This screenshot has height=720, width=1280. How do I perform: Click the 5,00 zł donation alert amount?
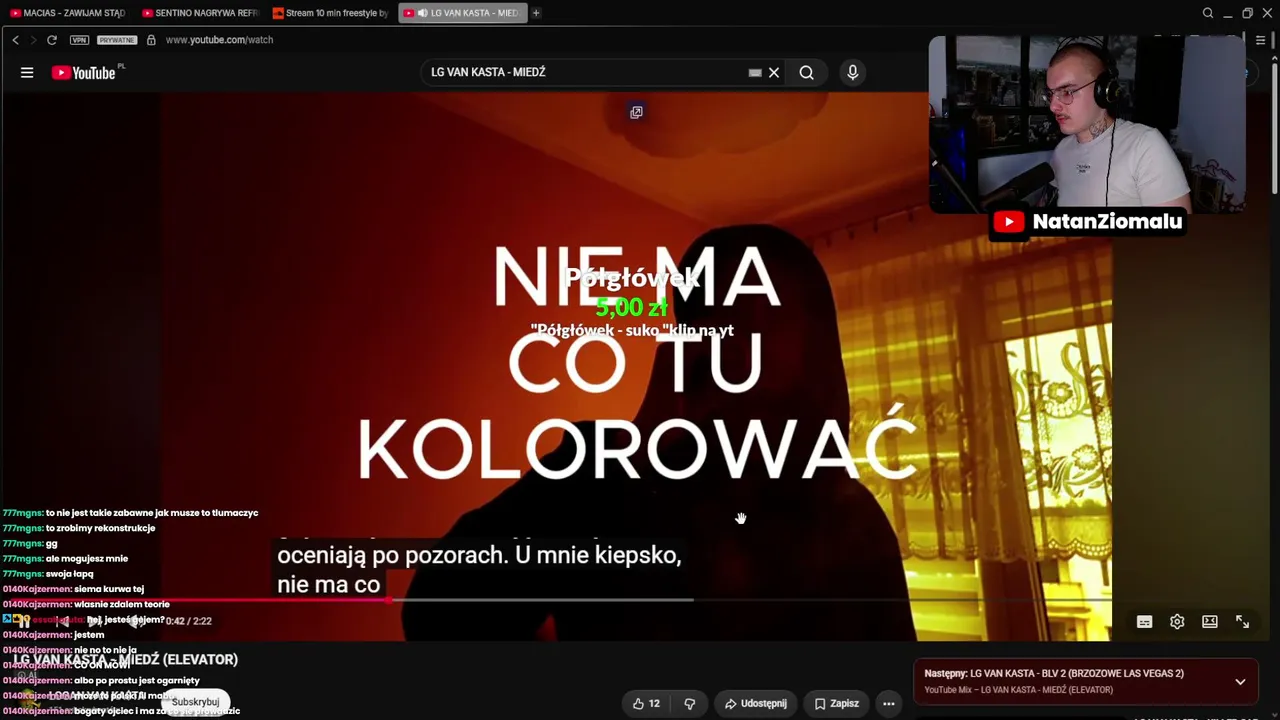(x=632, y=307)
